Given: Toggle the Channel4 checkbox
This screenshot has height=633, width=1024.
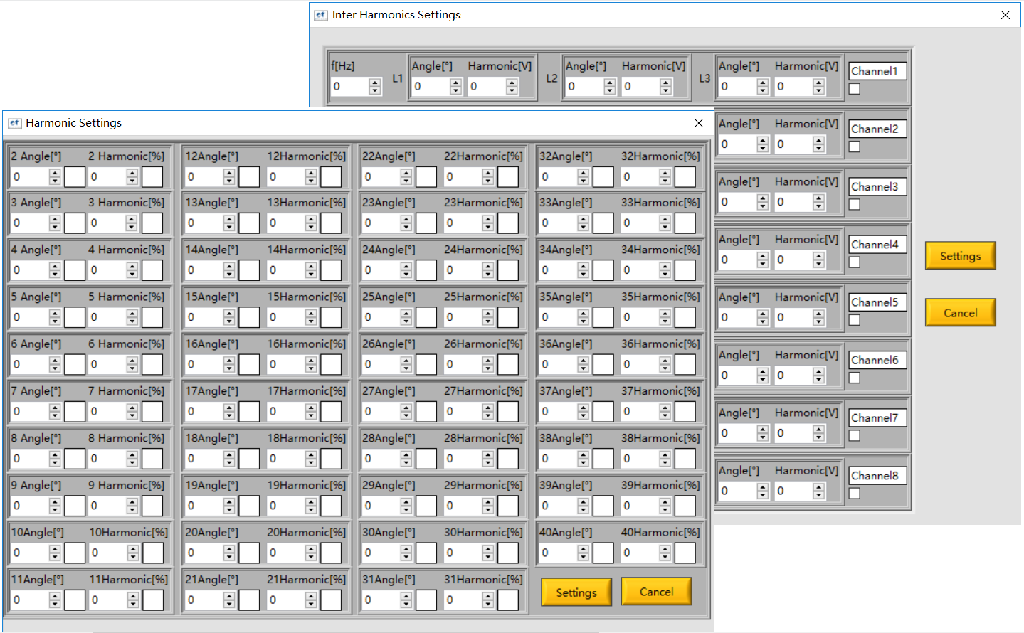Looking at the screenshot, I should click(854, 262).
